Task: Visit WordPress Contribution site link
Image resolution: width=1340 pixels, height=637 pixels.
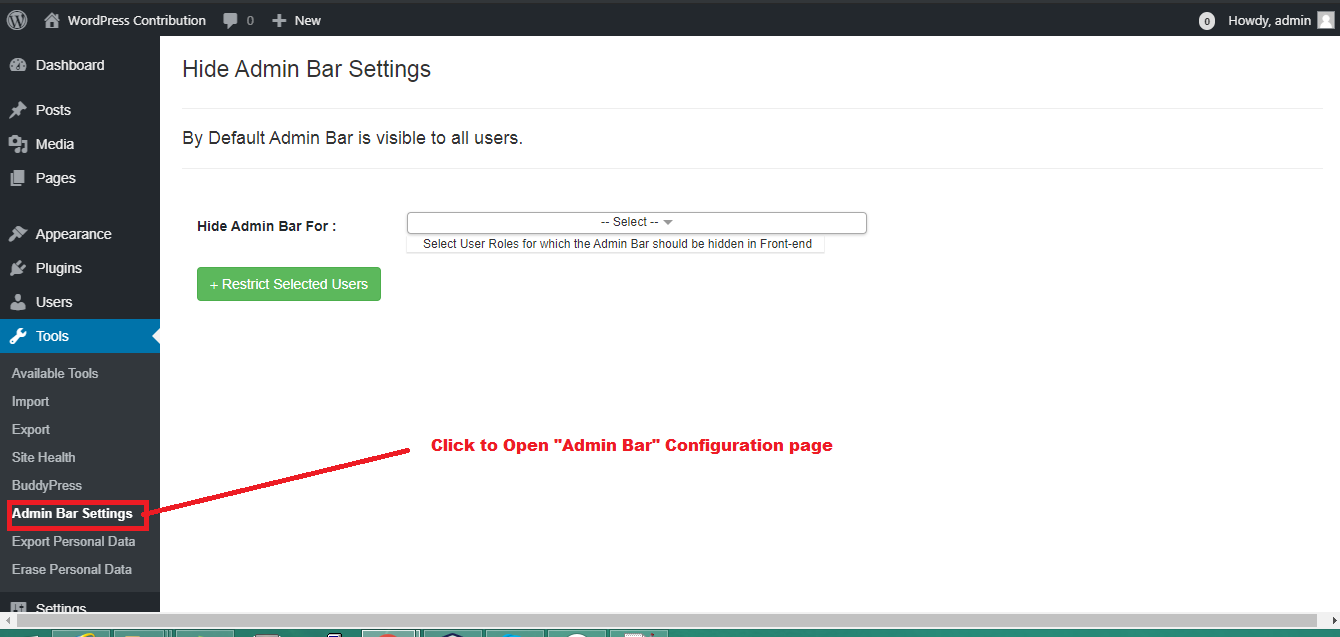Action: 137,20
